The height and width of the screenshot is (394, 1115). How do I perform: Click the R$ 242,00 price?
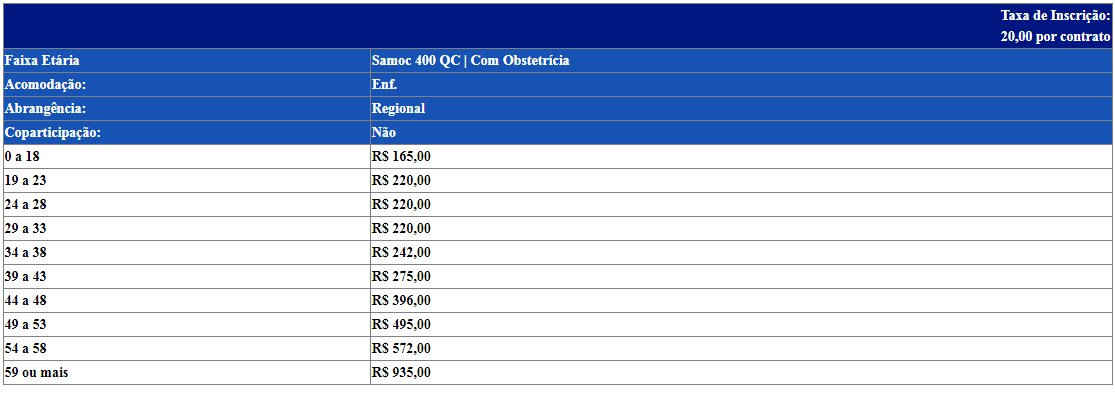(401, 252)
